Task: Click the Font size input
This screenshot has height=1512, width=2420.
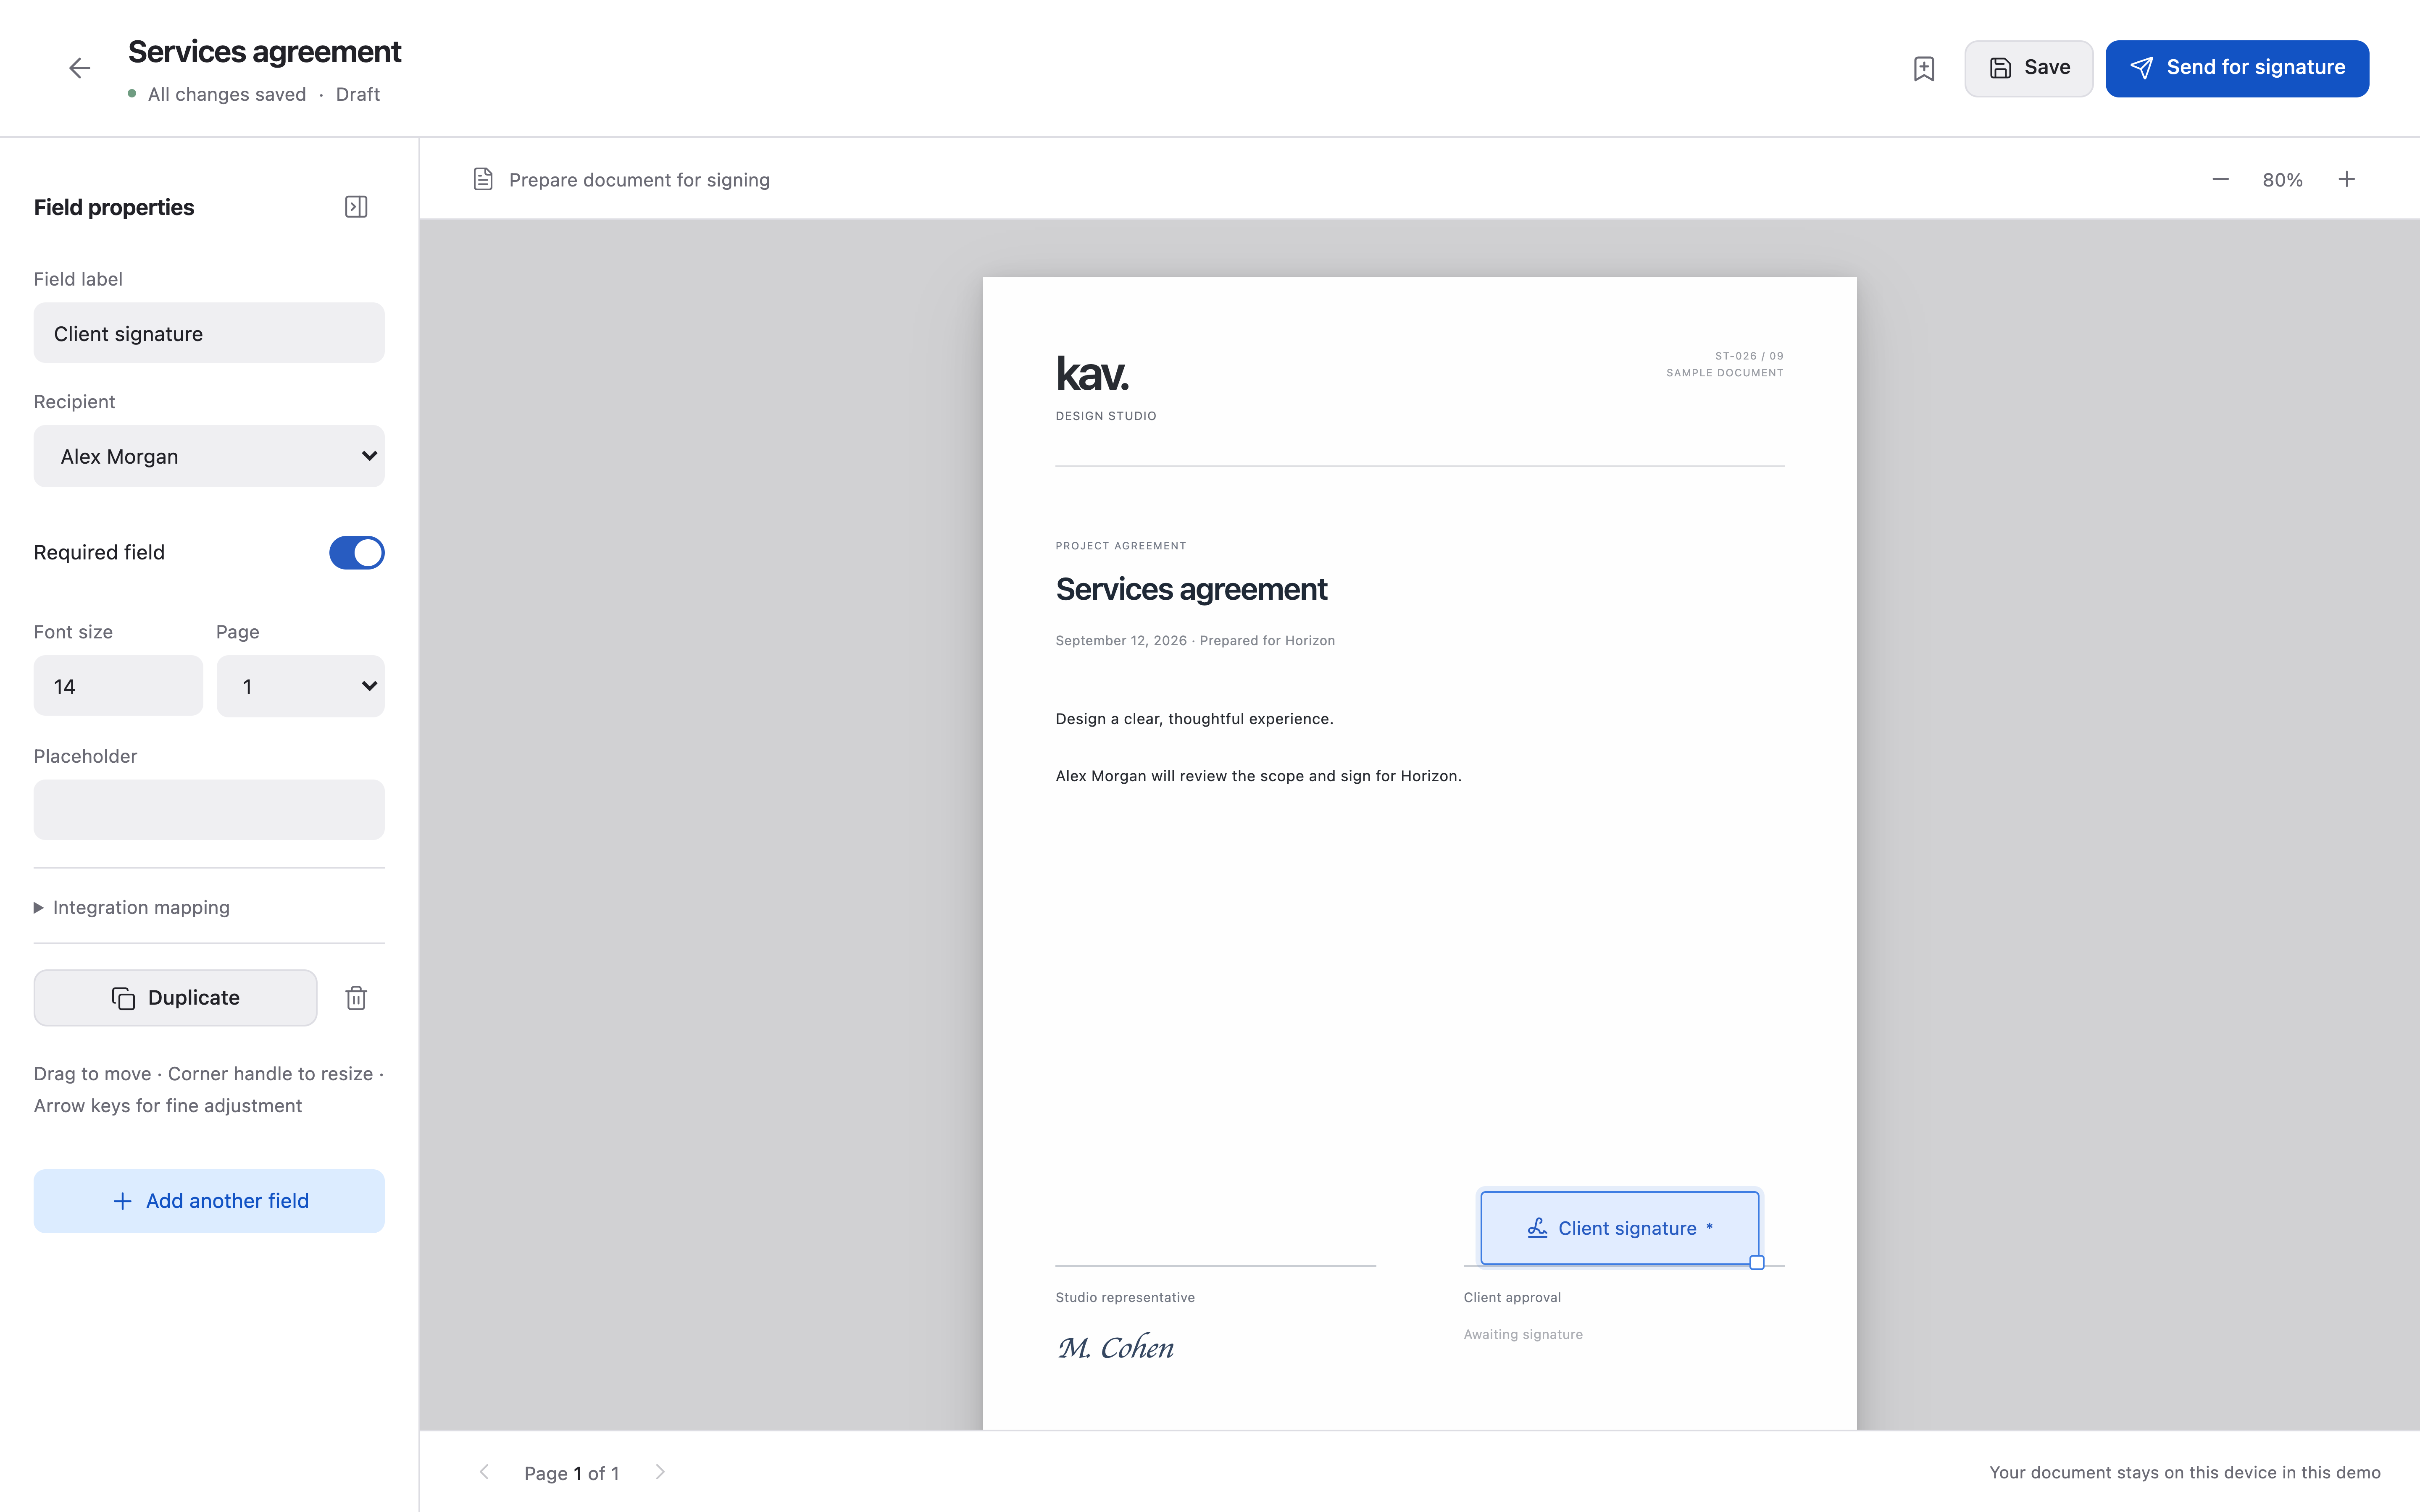Action: pos(118,686)
